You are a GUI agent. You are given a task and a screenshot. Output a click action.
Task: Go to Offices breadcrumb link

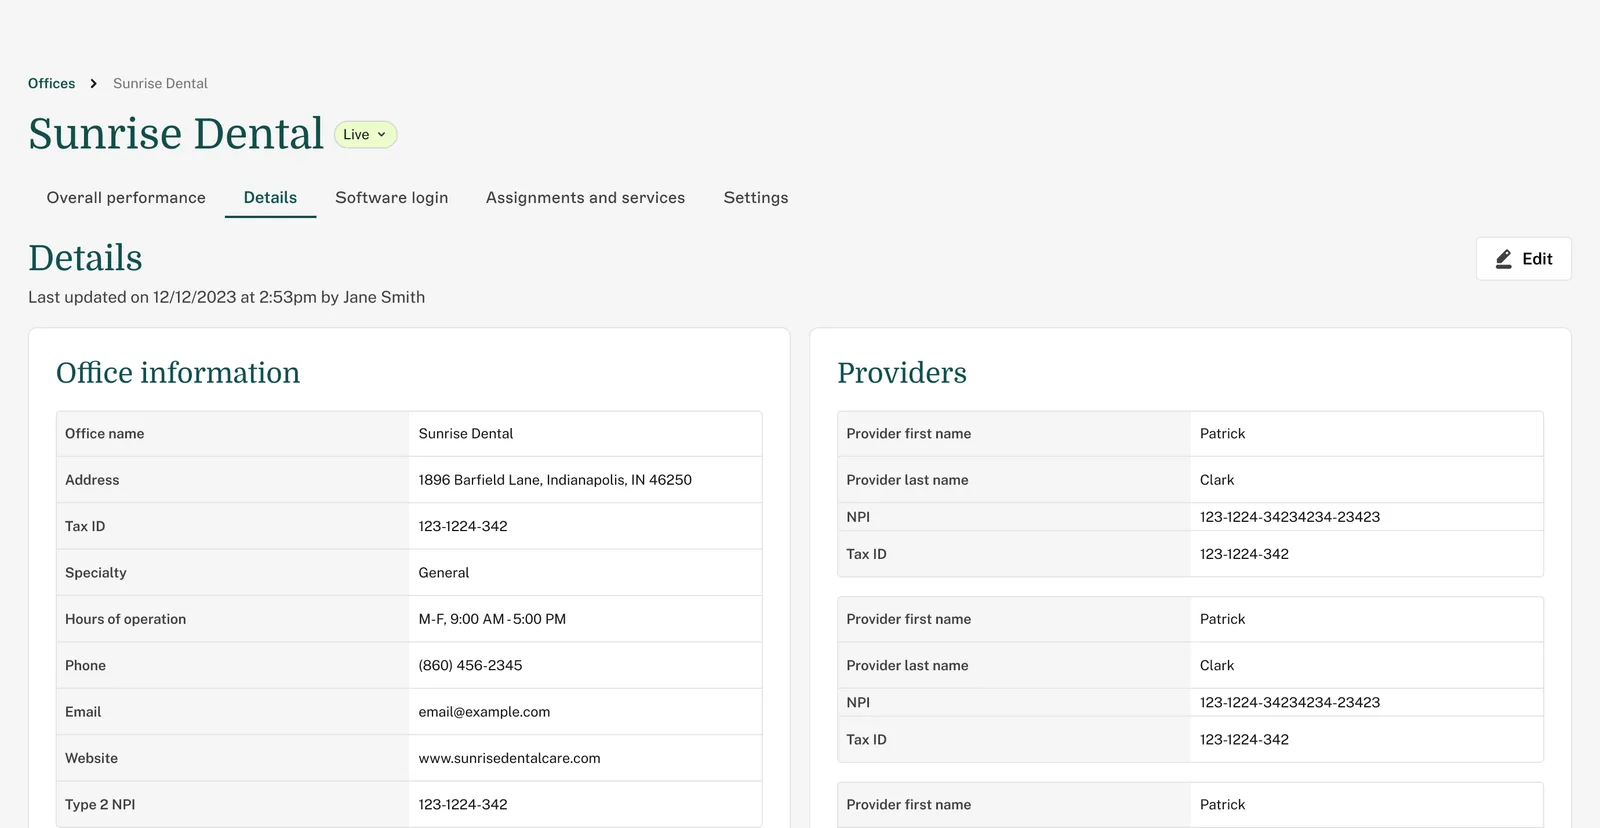pyautogui.click(x=51, y=84)
